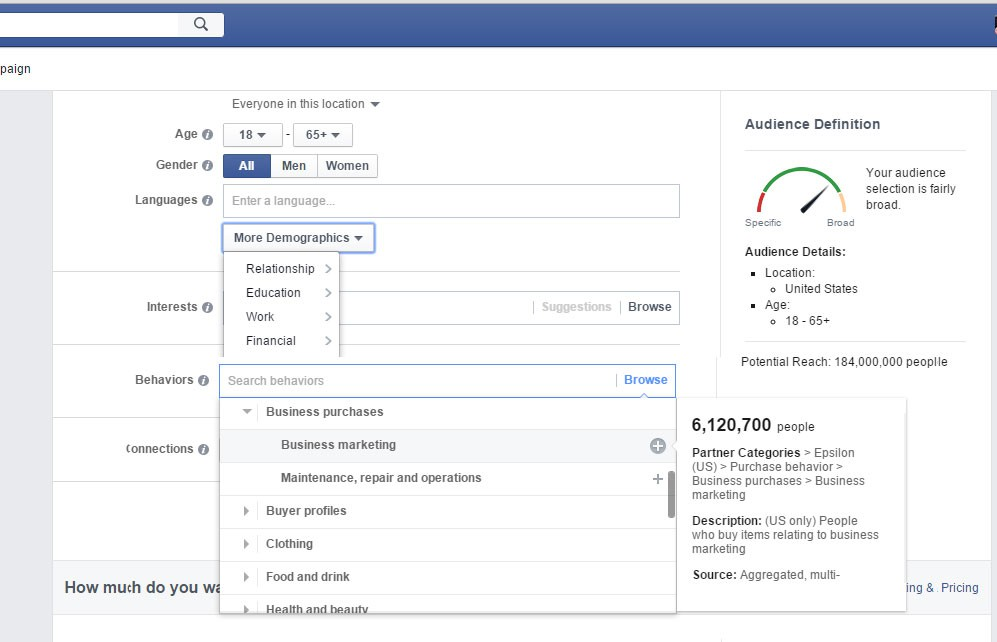Image resolution: width=997 pixels, height=642 pixels.
Task: Expand the Buyer profiles category
Action: pos(247,511)
